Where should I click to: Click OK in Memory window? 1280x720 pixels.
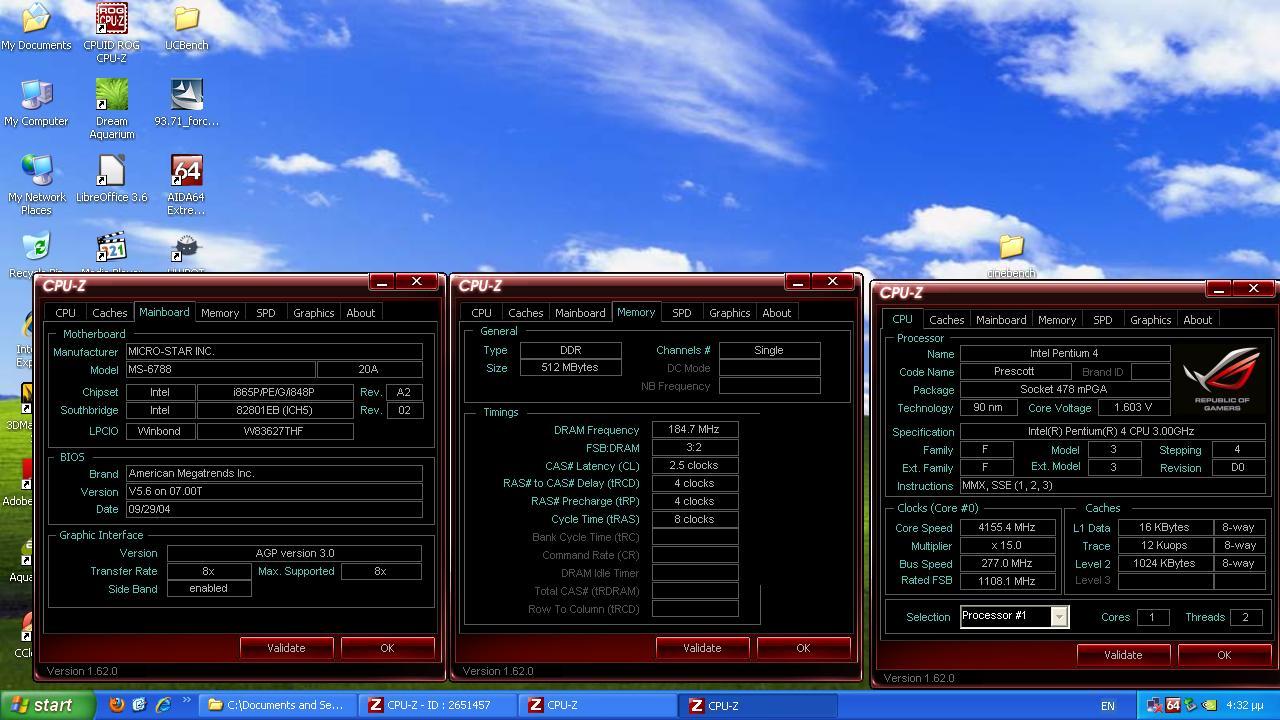[x=803, y=648]
